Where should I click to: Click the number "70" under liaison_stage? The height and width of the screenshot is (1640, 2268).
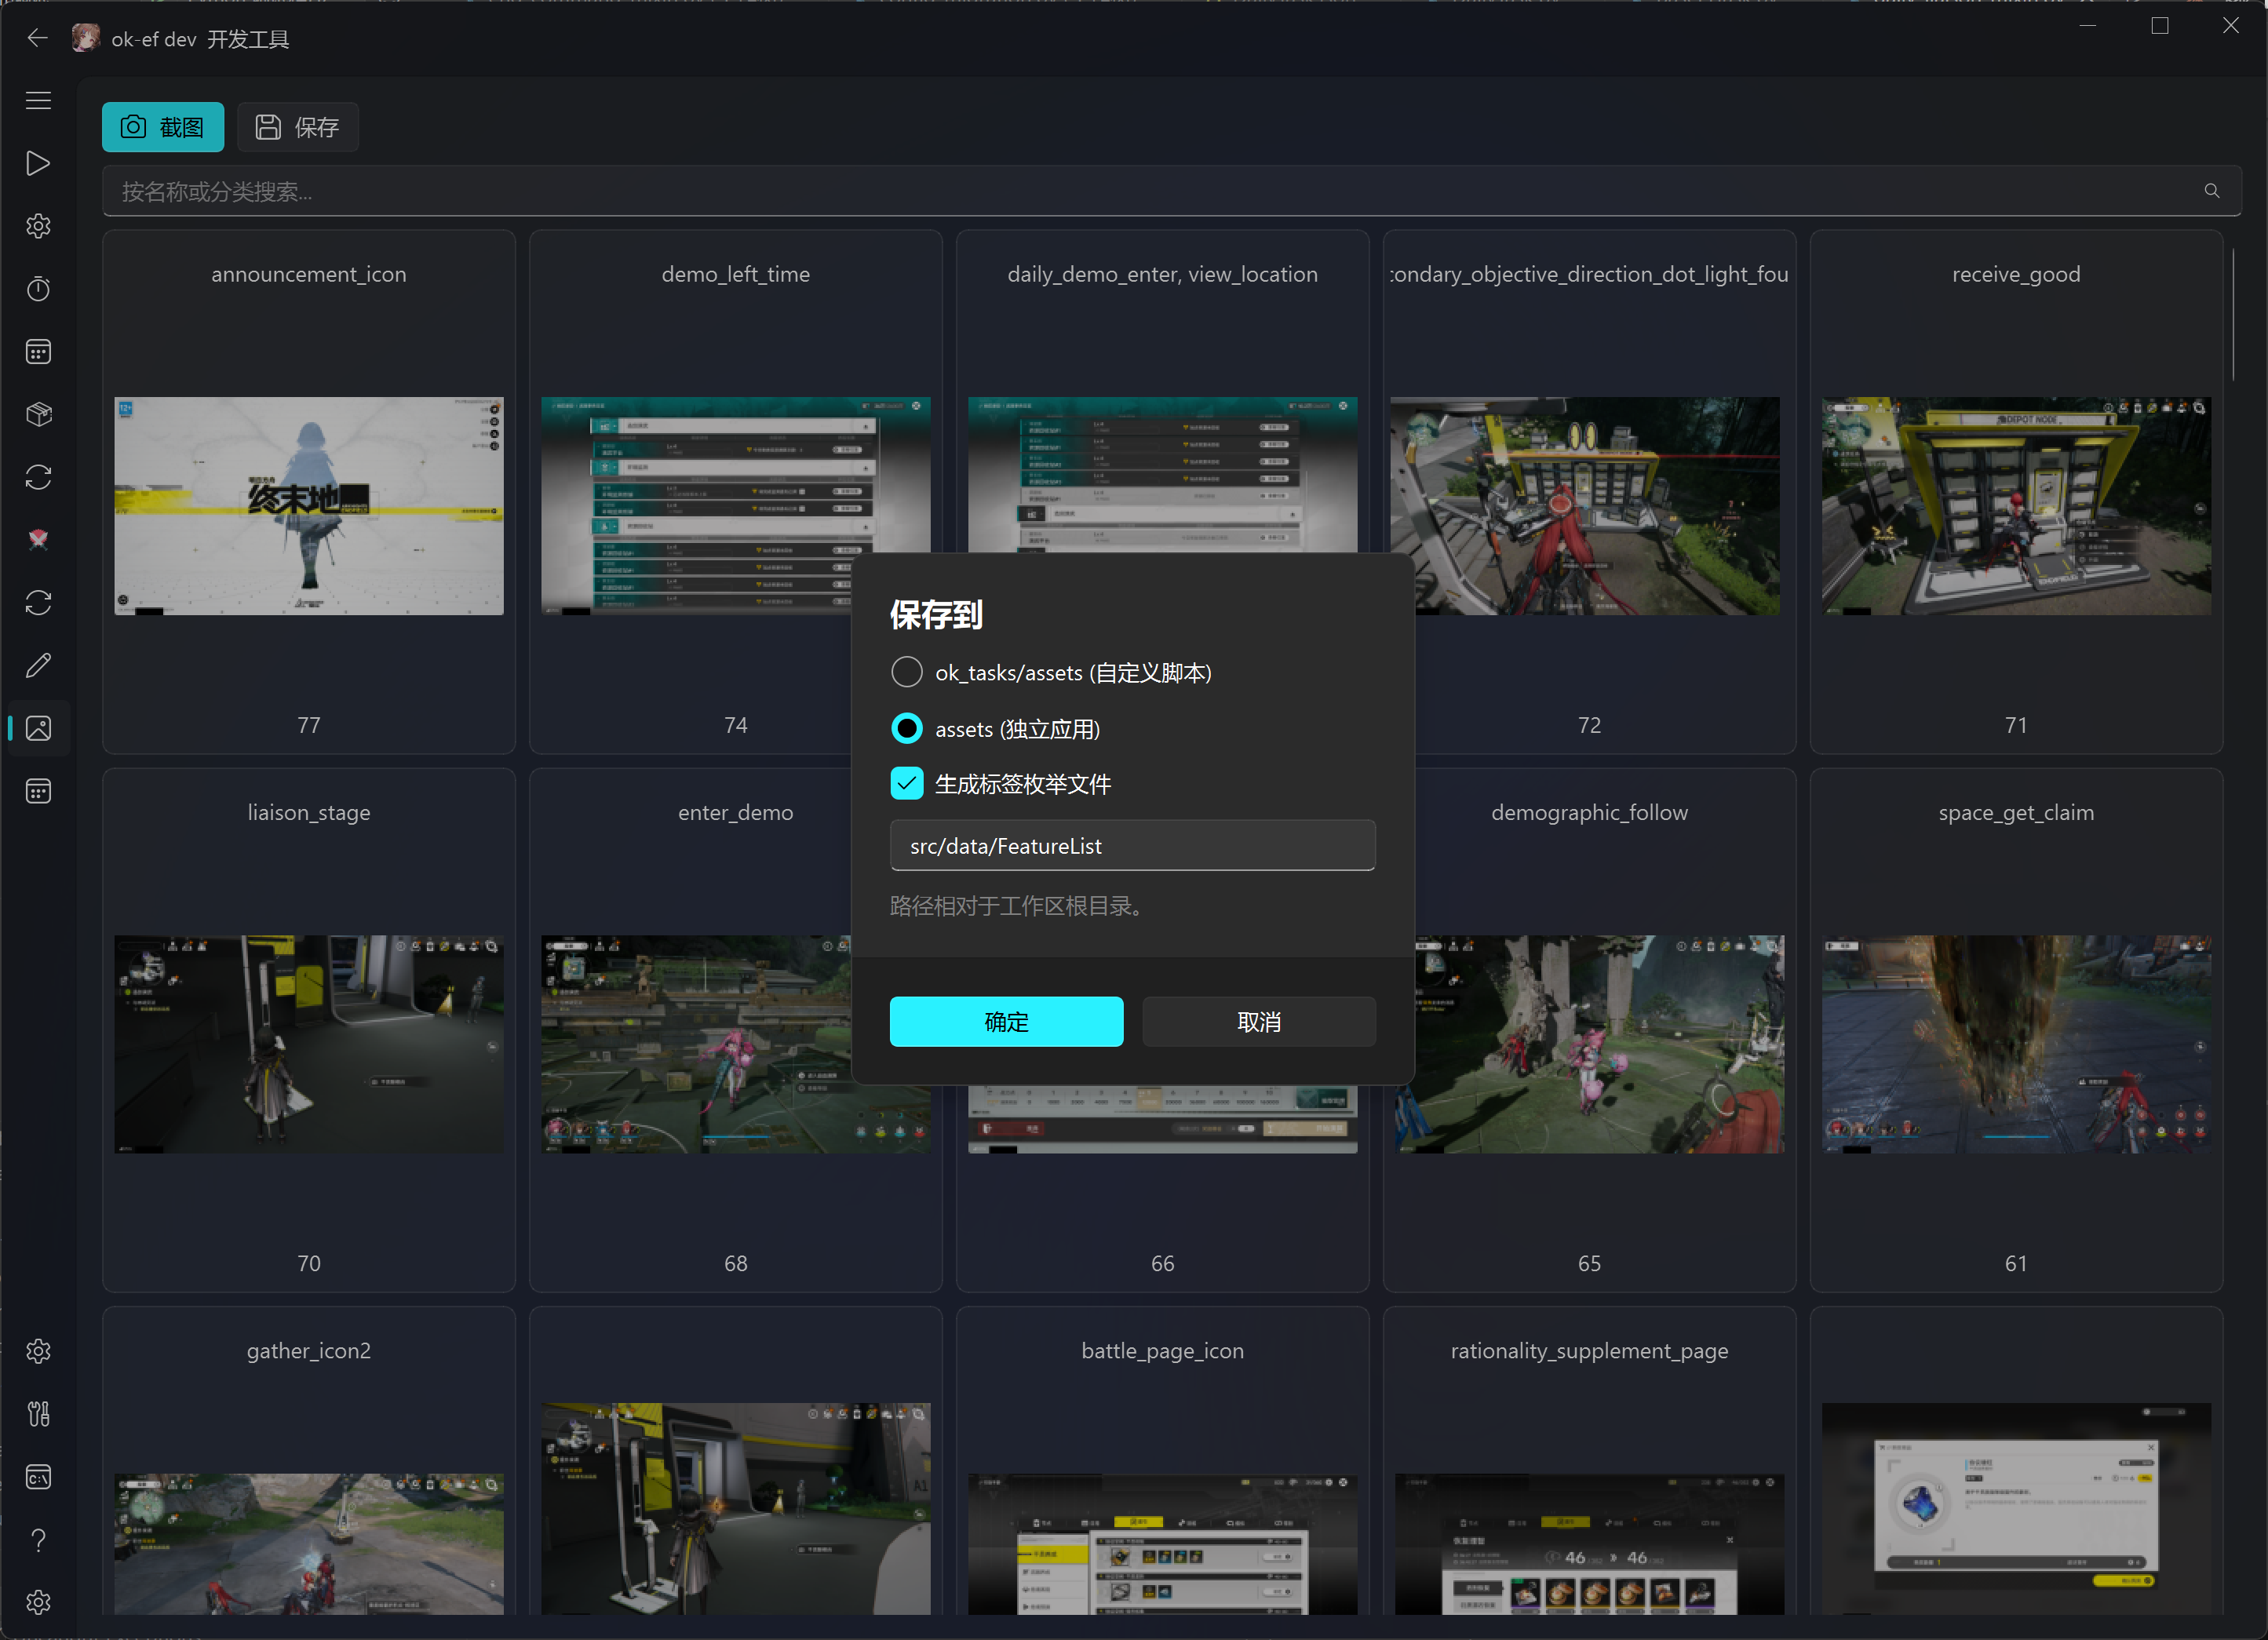(309, 1263)
